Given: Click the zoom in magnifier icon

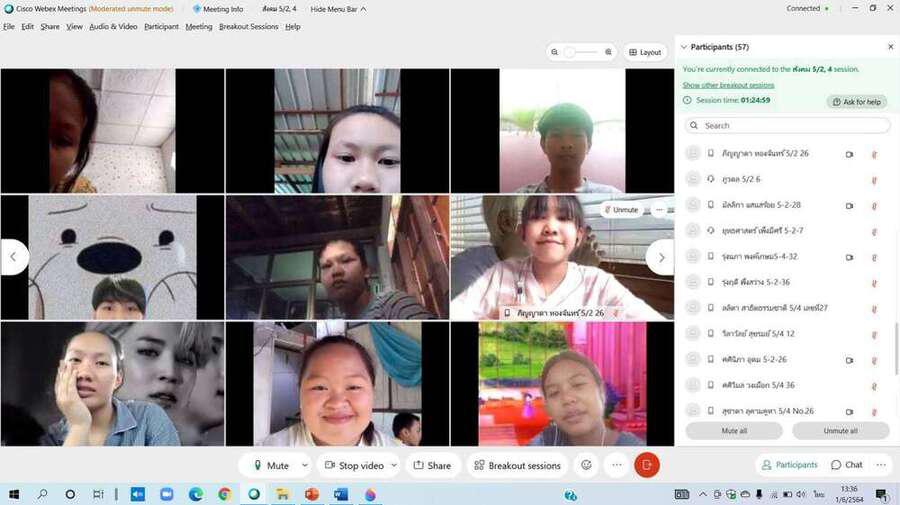Looking at the screenshot, I should [608, 52].
